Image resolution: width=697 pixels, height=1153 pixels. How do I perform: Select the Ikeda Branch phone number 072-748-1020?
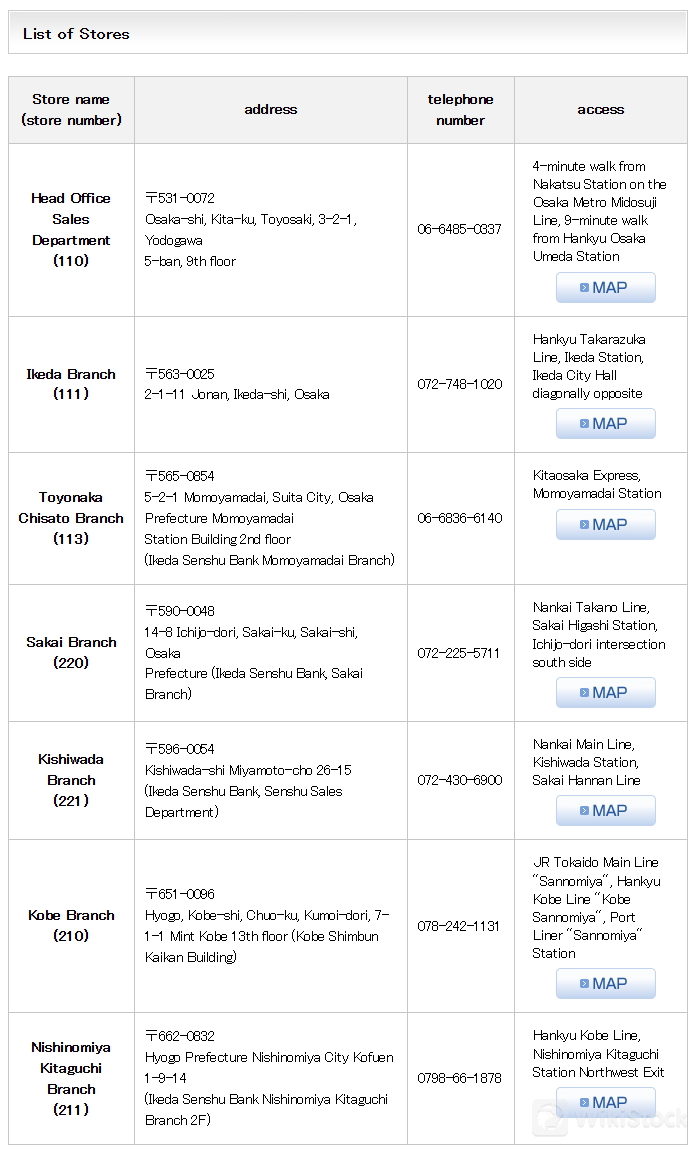tap(460, 384)
